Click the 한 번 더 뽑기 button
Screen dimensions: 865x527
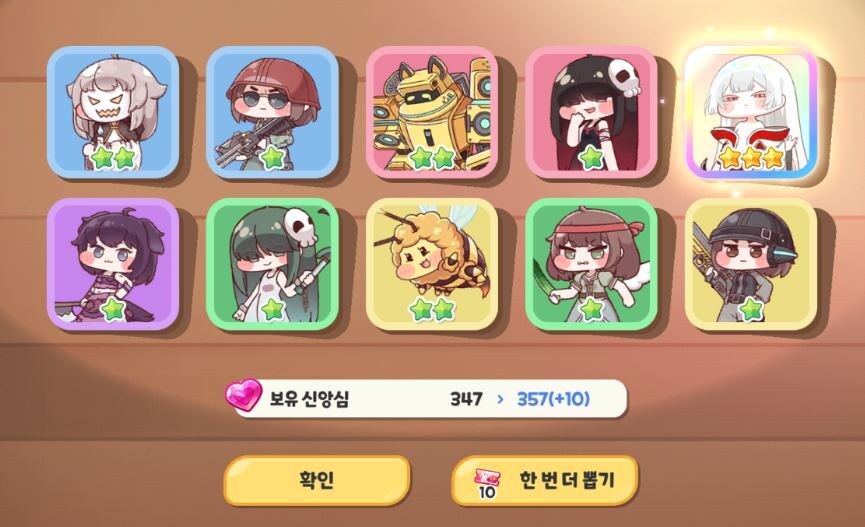(x=544, y=480)
